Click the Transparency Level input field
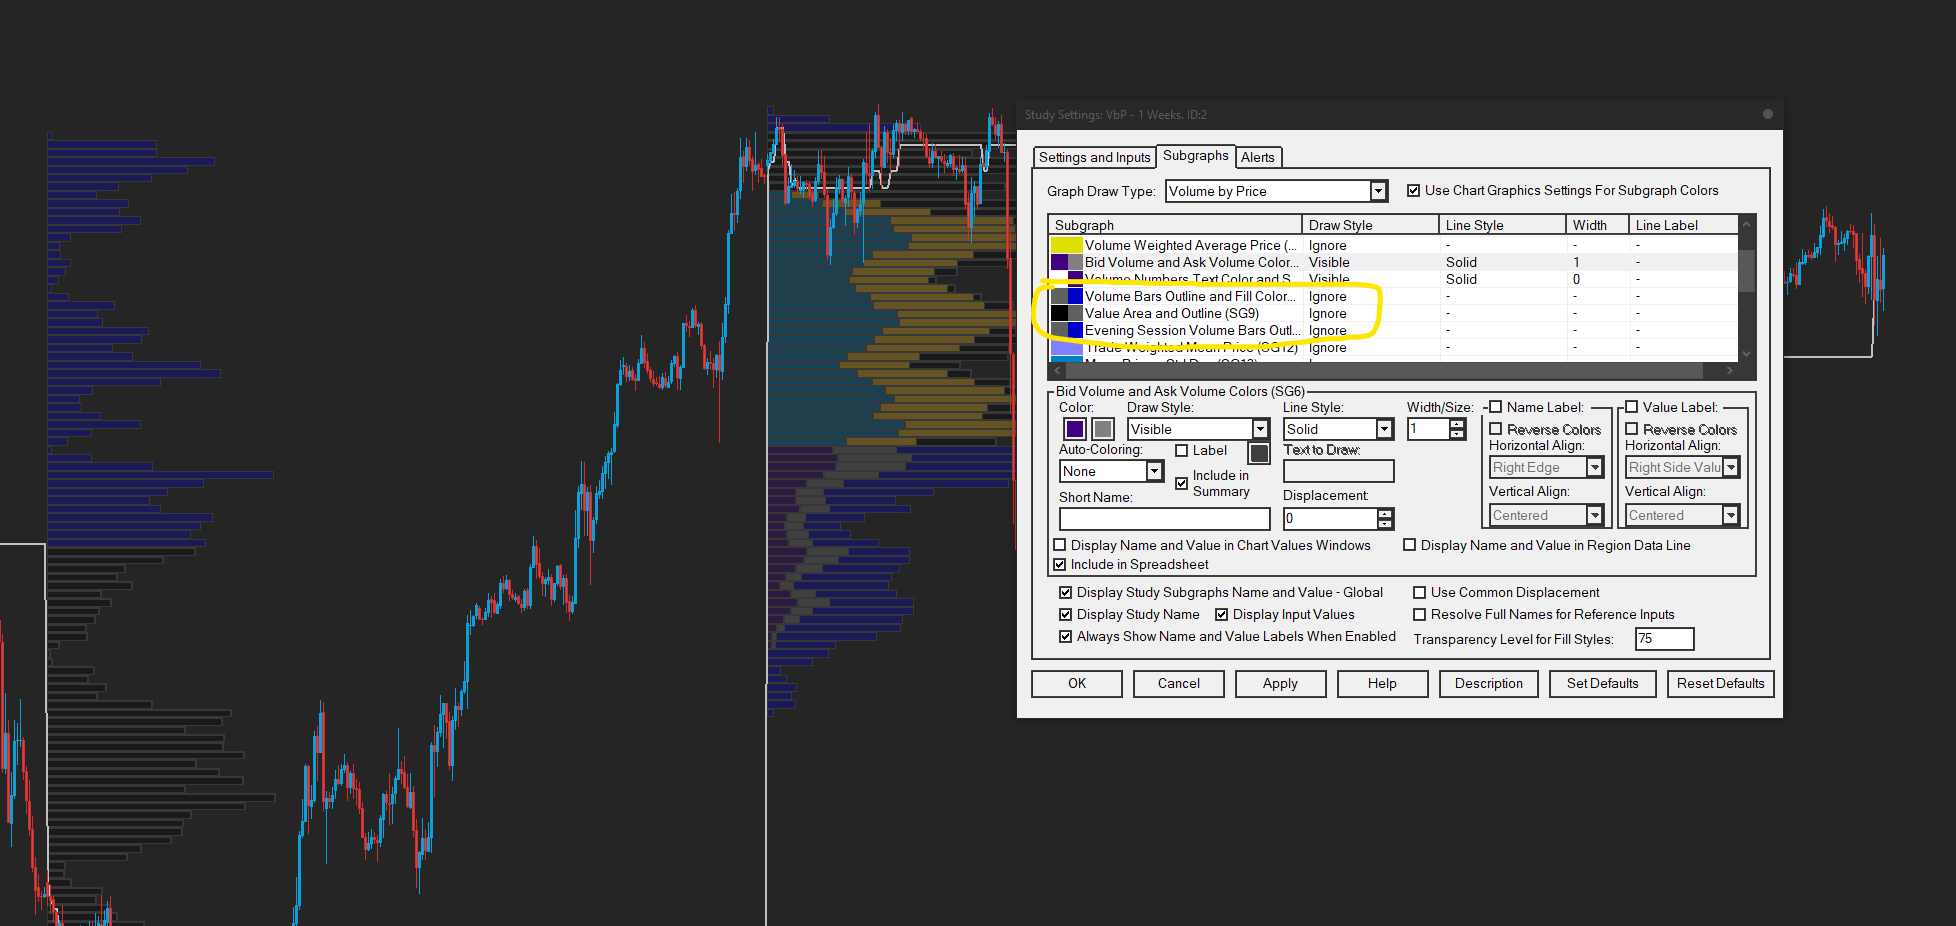Image resolution: width=1956 pixels, height=926 pixels. [x=1664, y=639]
